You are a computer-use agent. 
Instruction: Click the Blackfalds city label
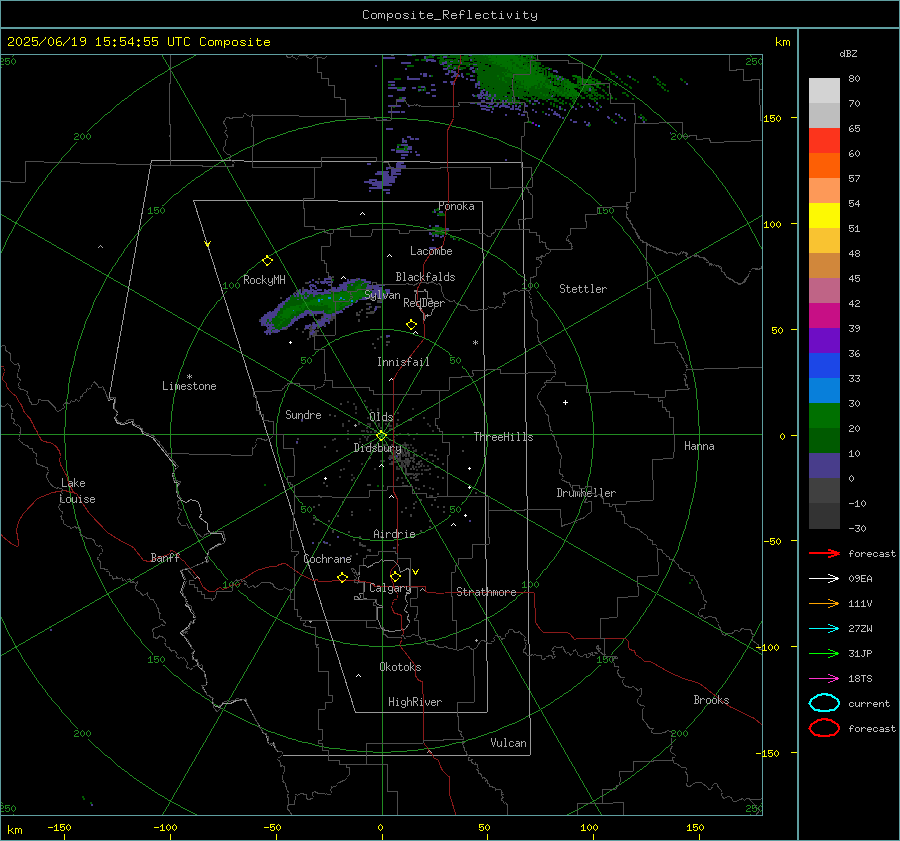425,277
